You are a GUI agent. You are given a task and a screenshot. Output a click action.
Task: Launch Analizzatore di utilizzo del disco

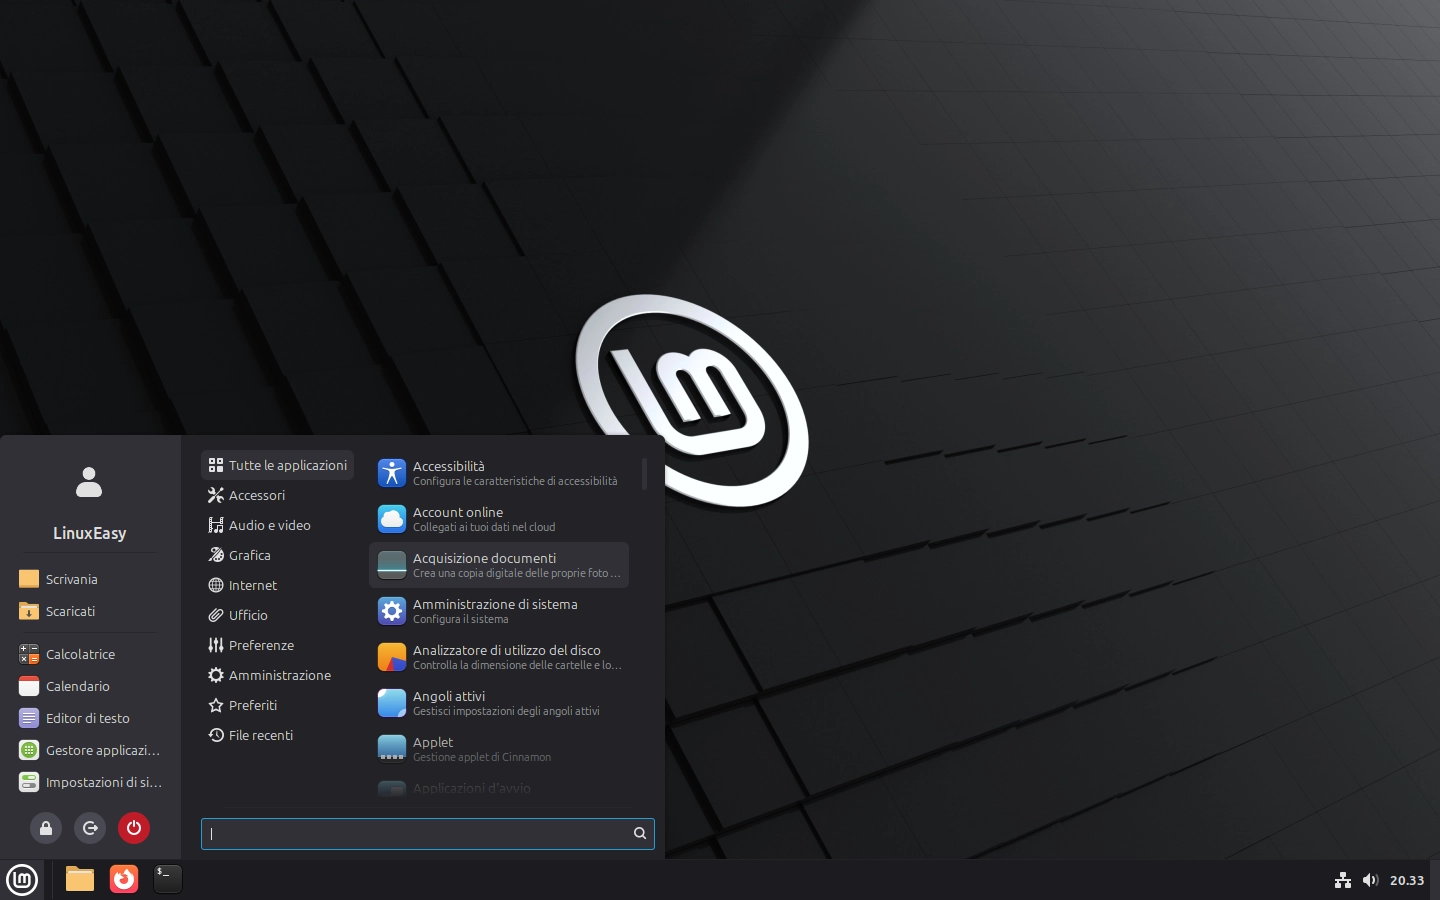pos(499,657)
